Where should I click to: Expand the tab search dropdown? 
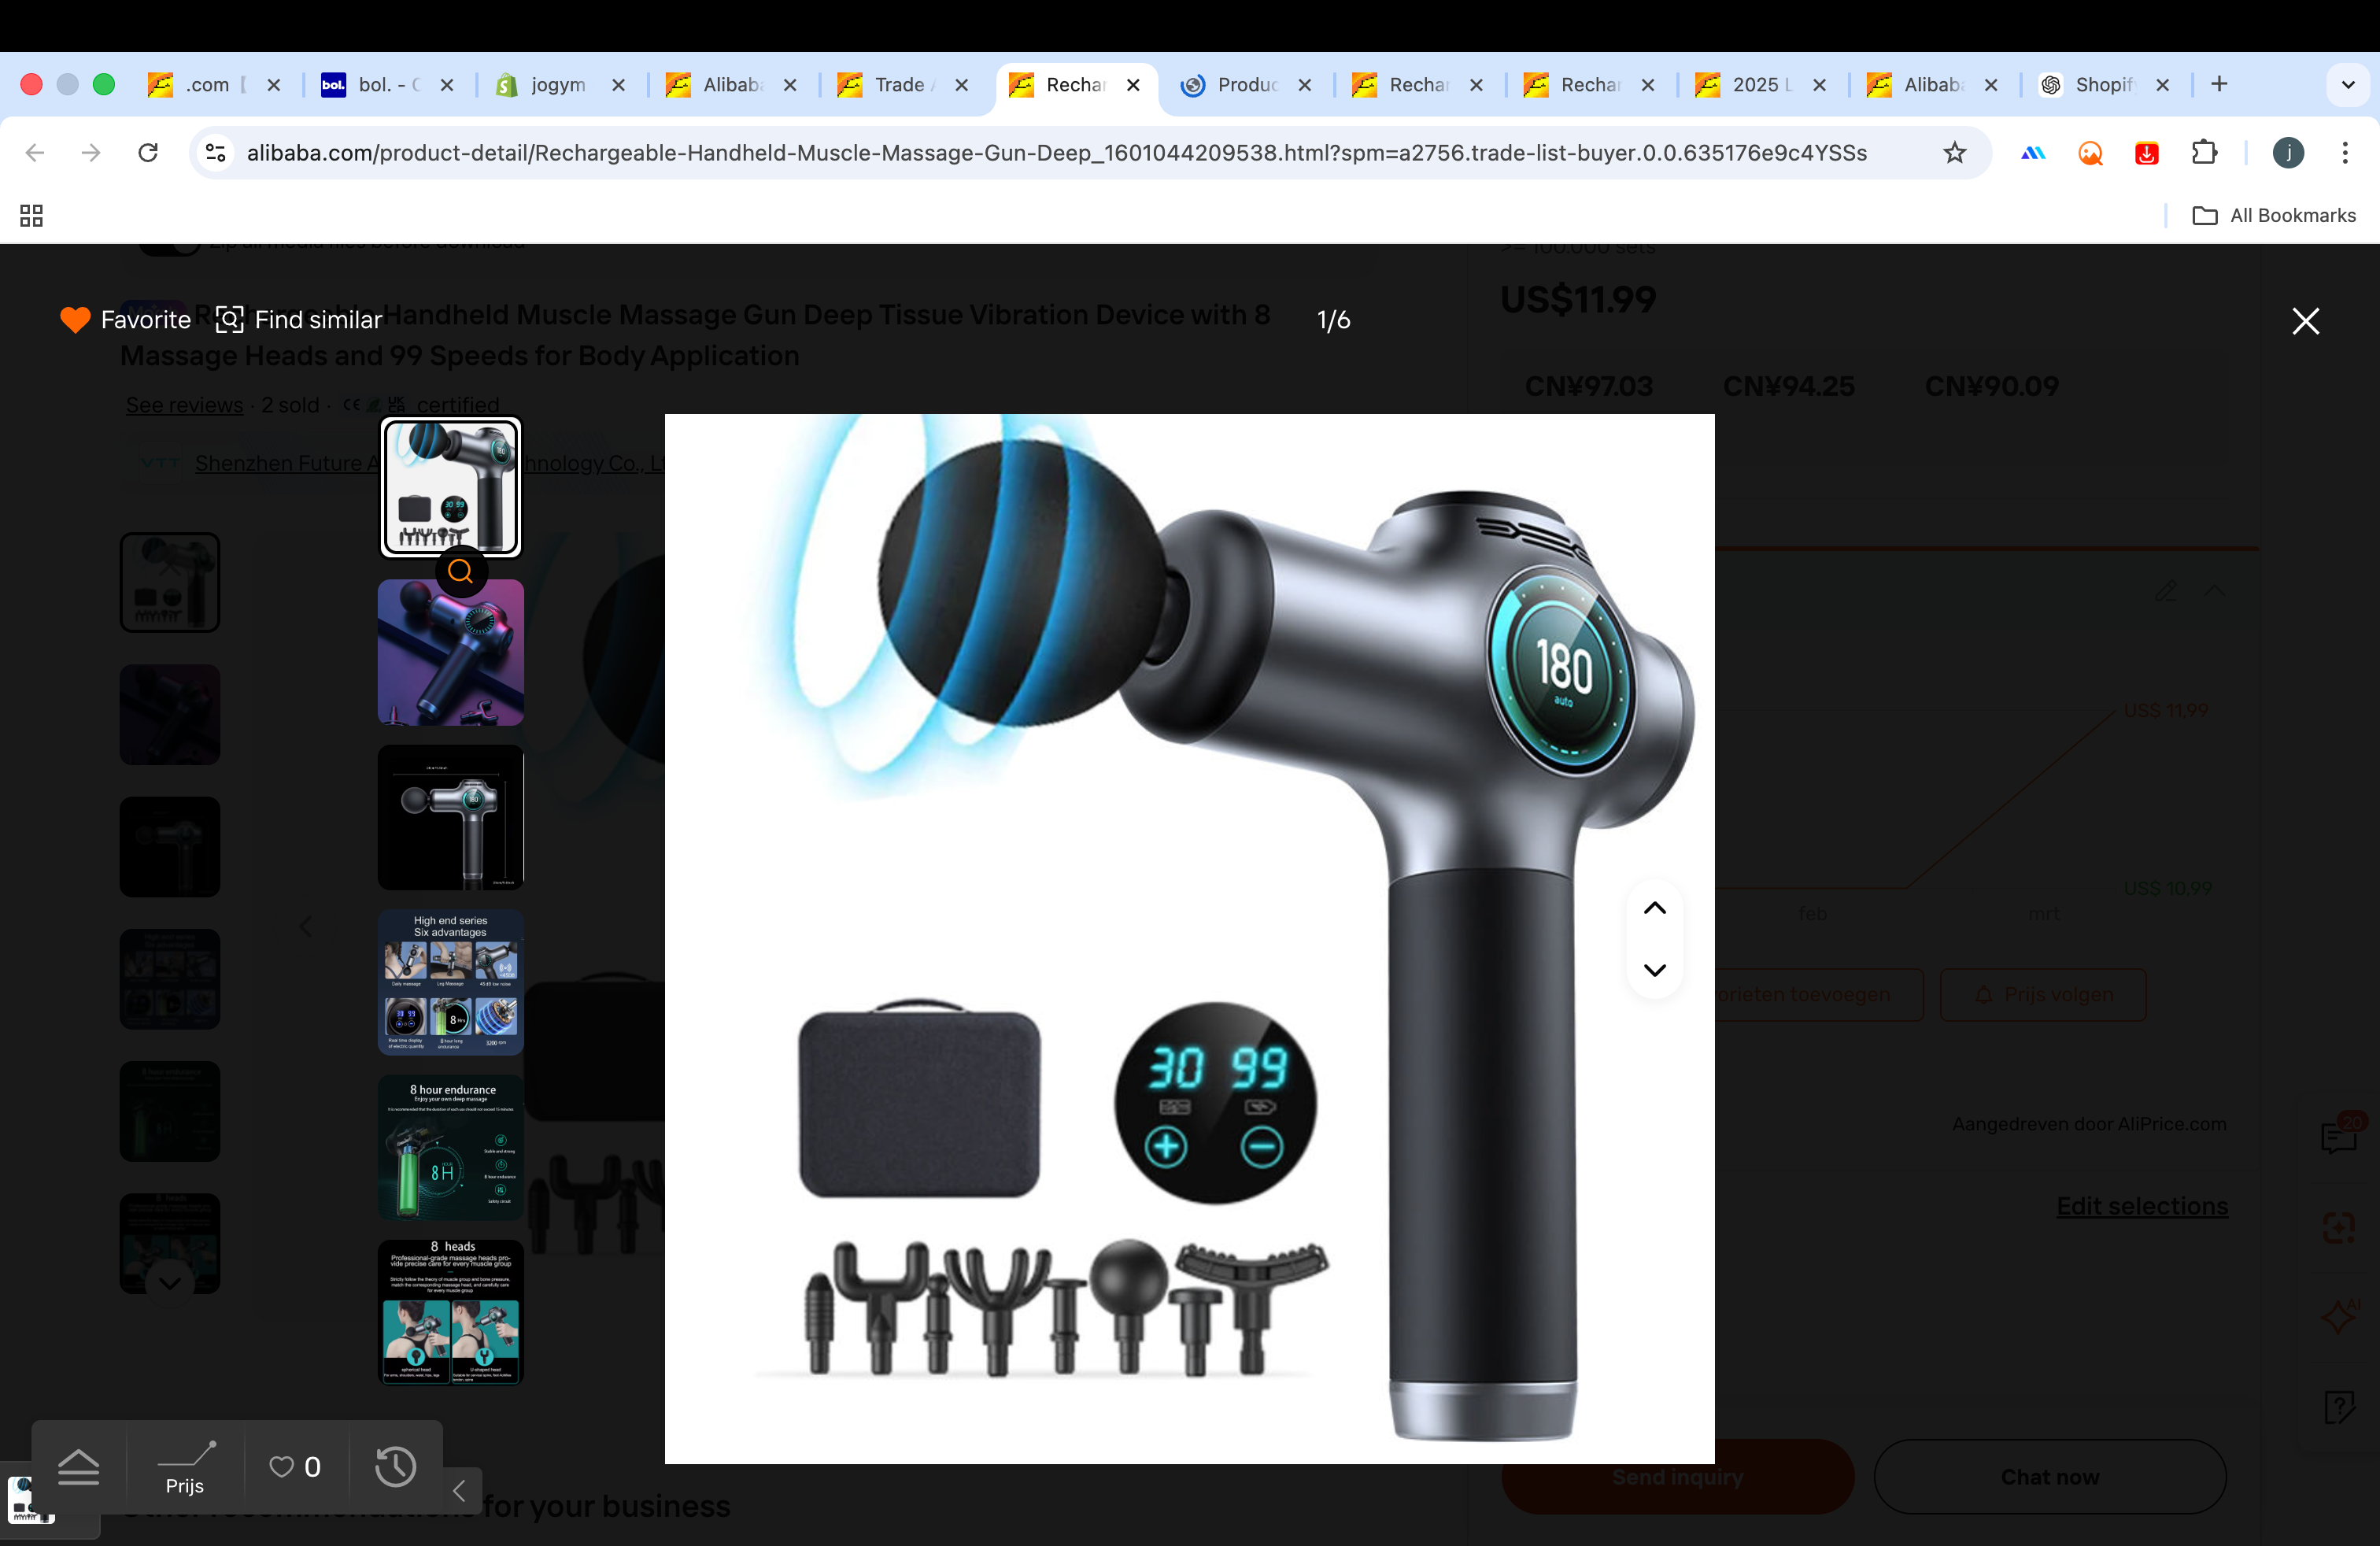[2348, 85]
